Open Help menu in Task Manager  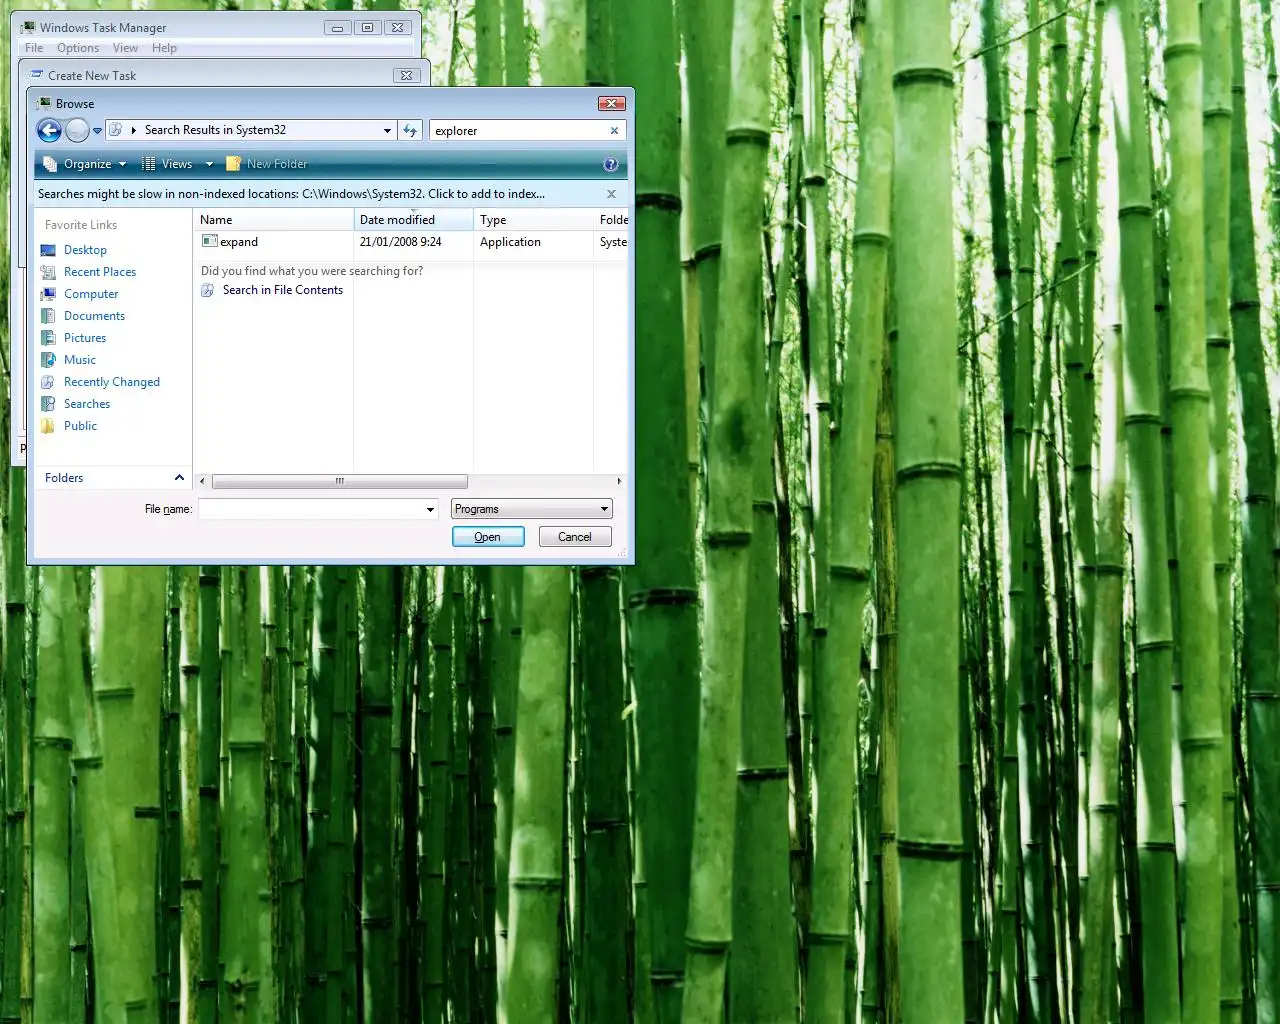pyautogui.click(x=164, y=48)
